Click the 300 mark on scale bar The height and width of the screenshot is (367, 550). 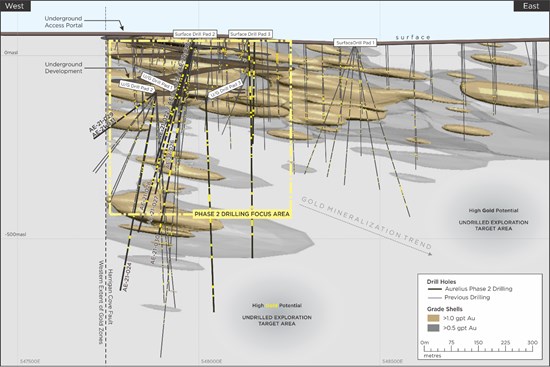point(532,342)
